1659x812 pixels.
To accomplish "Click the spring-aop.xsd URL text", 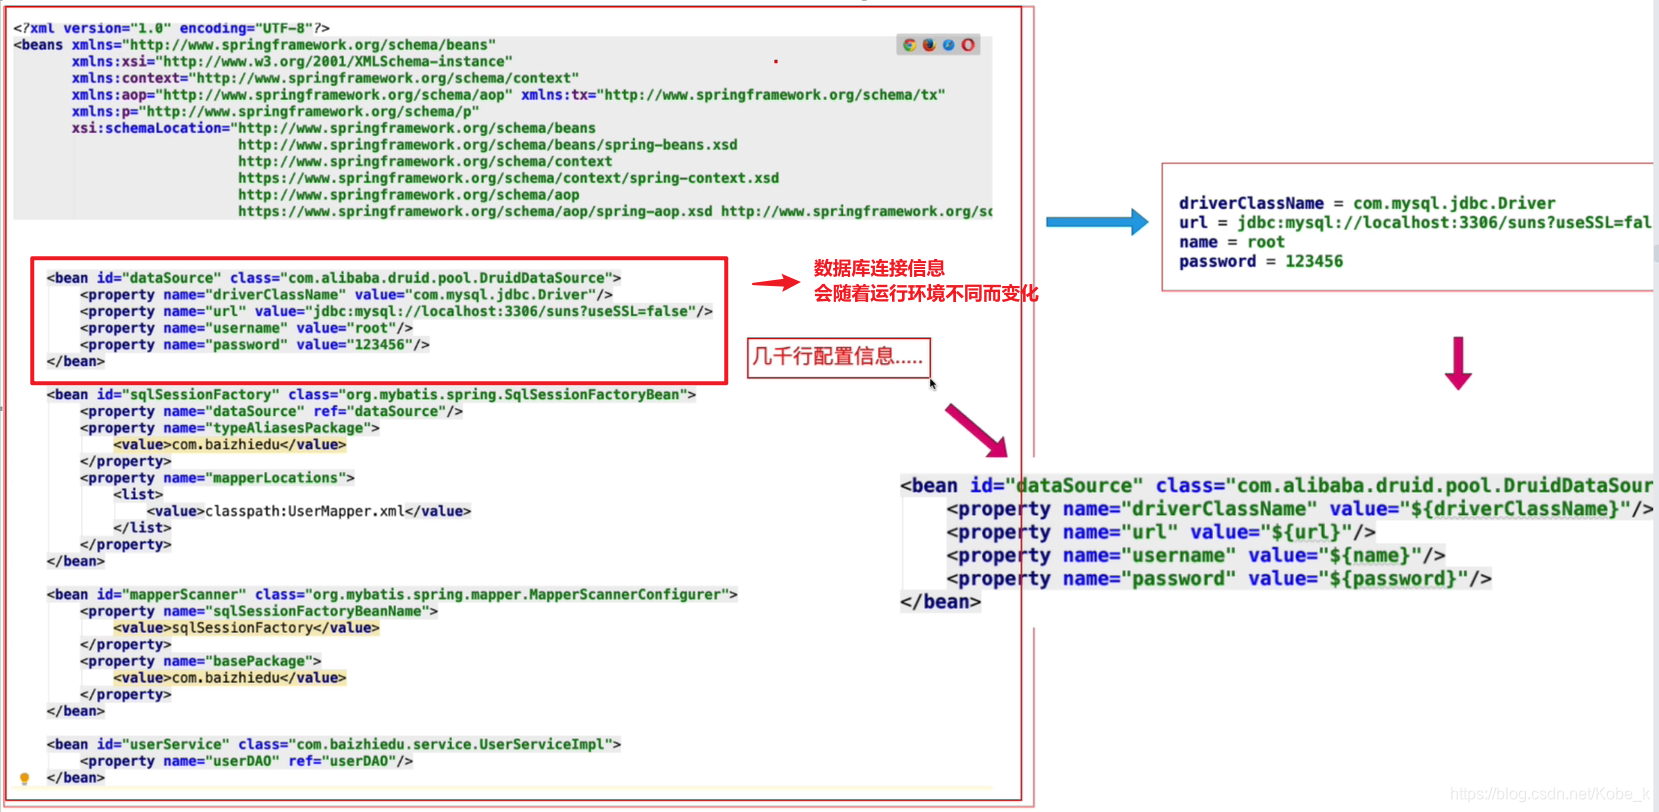I will point(475,211).
